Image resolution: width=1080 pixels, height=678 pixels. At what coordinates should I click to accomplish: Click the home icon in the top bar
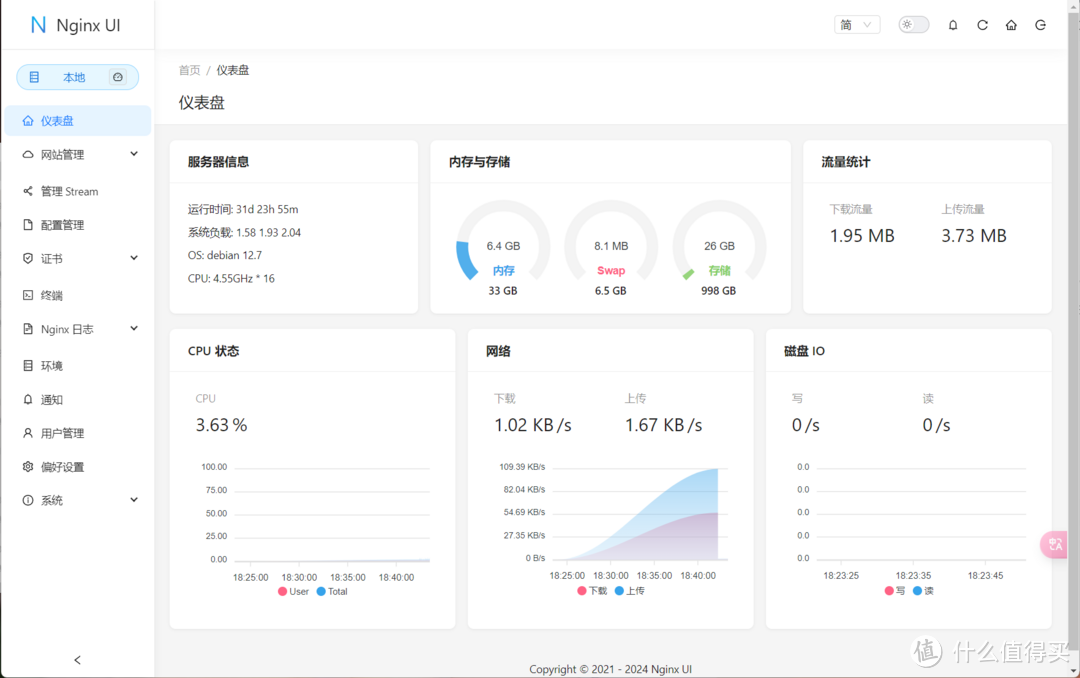click(x=1011, y=24)
